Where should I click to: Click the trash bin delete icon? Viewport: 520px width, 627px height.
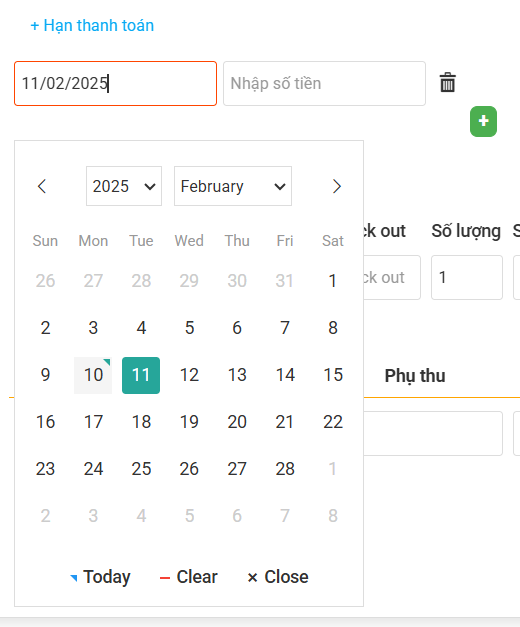coord(448,83)
